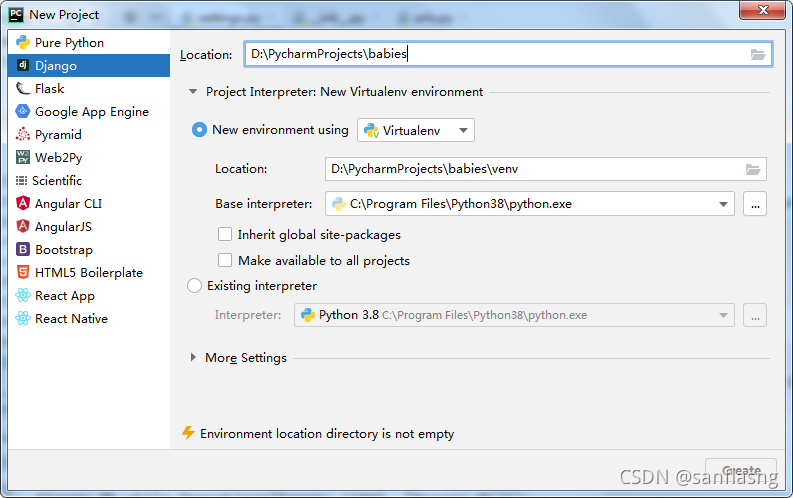The image size is (793, 498).
Task: Click the Google App Engine icon
Action: [x=23, y=111]
